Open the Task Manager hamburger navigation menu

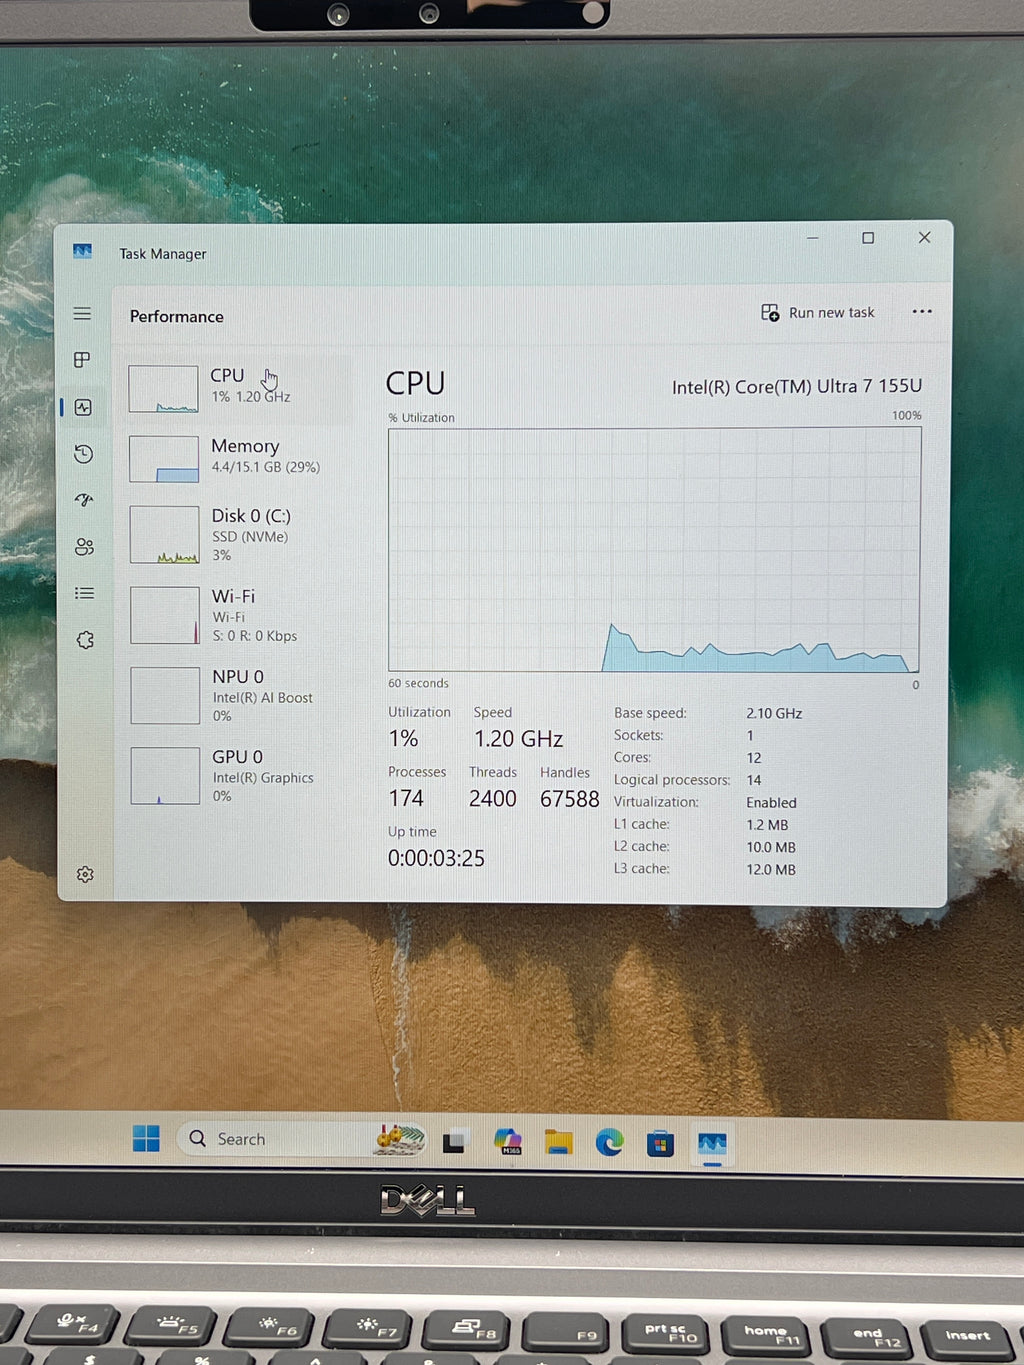pos(82,314)
